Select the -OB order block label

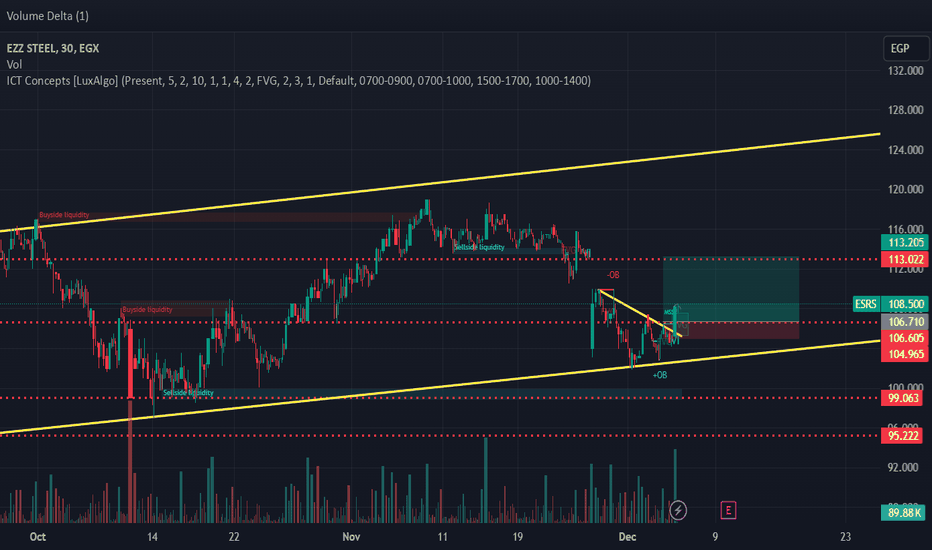[613, 275]
